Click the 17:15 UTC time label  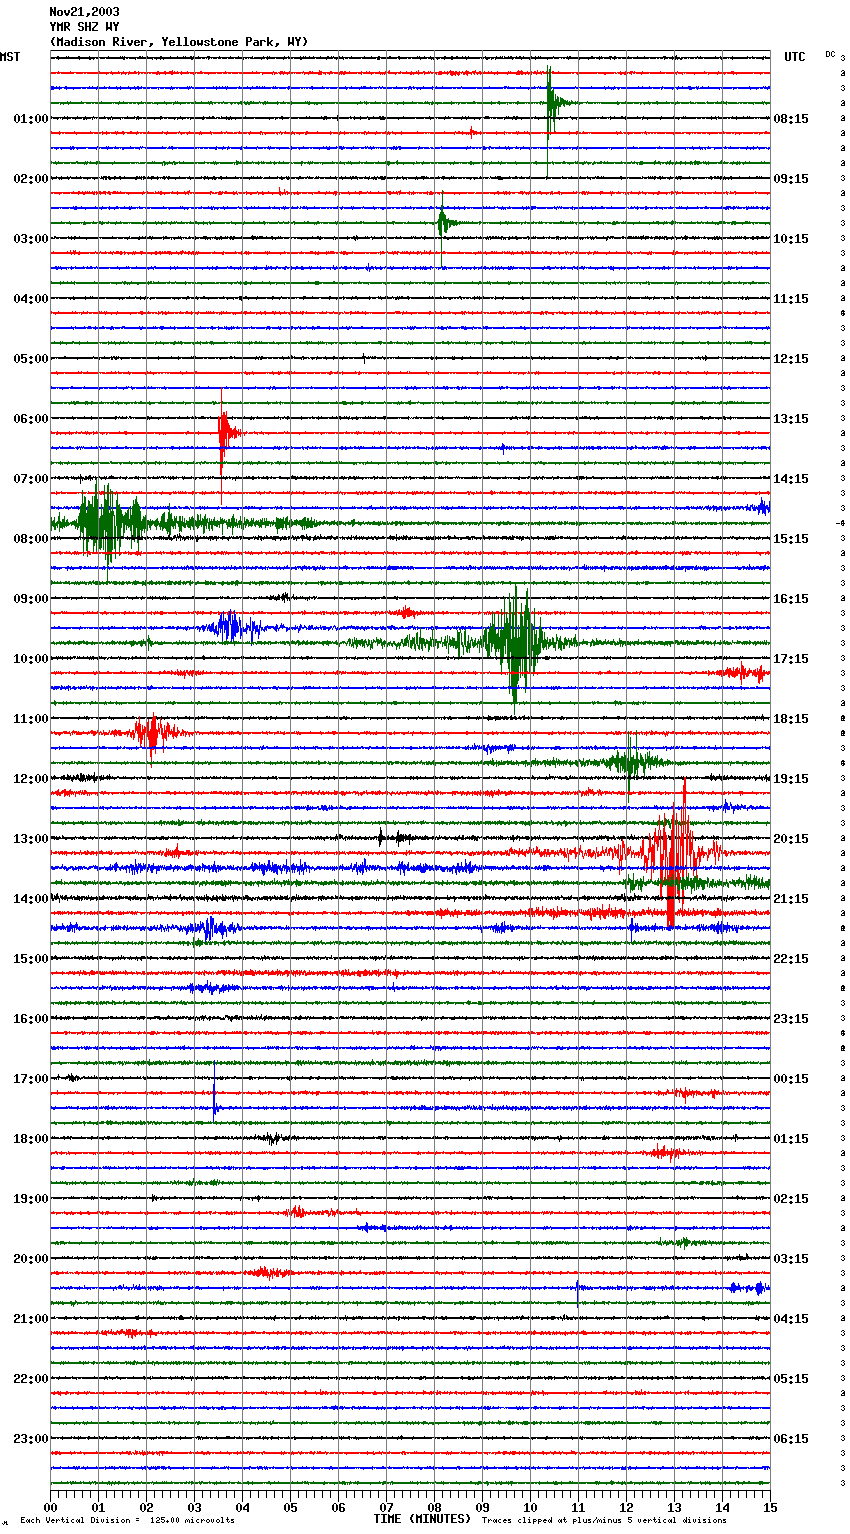tap(791, 659)
